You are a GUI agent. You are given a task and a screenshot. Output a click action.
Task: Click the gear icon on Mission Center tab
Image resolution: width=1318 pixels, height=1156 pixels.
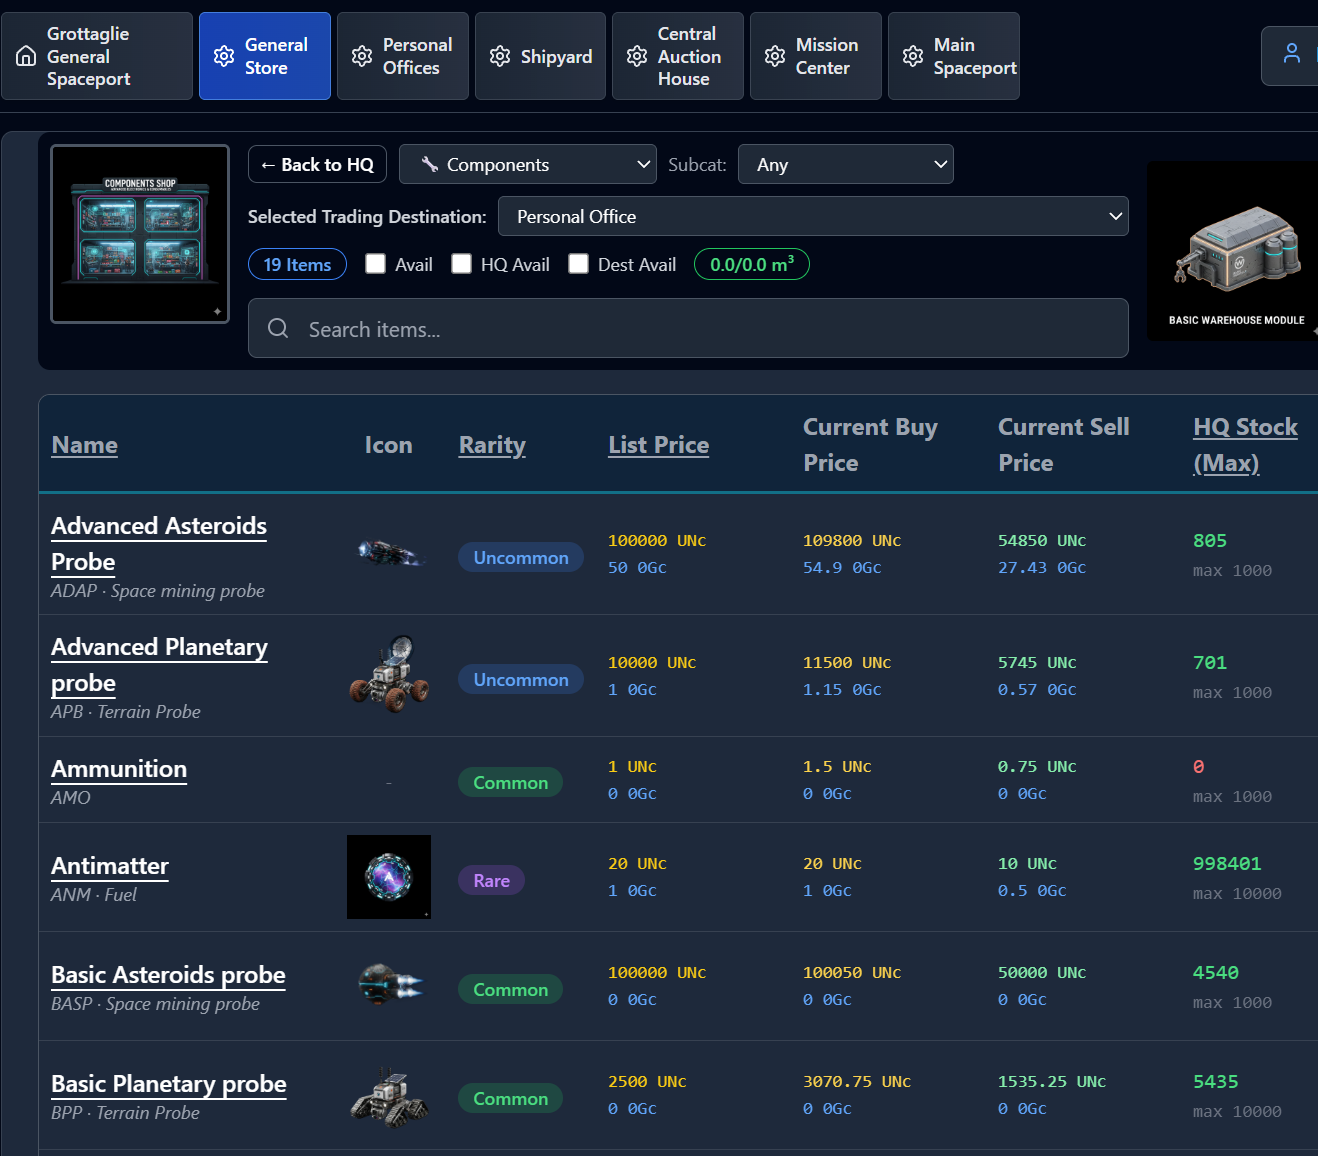pos(775,56)
